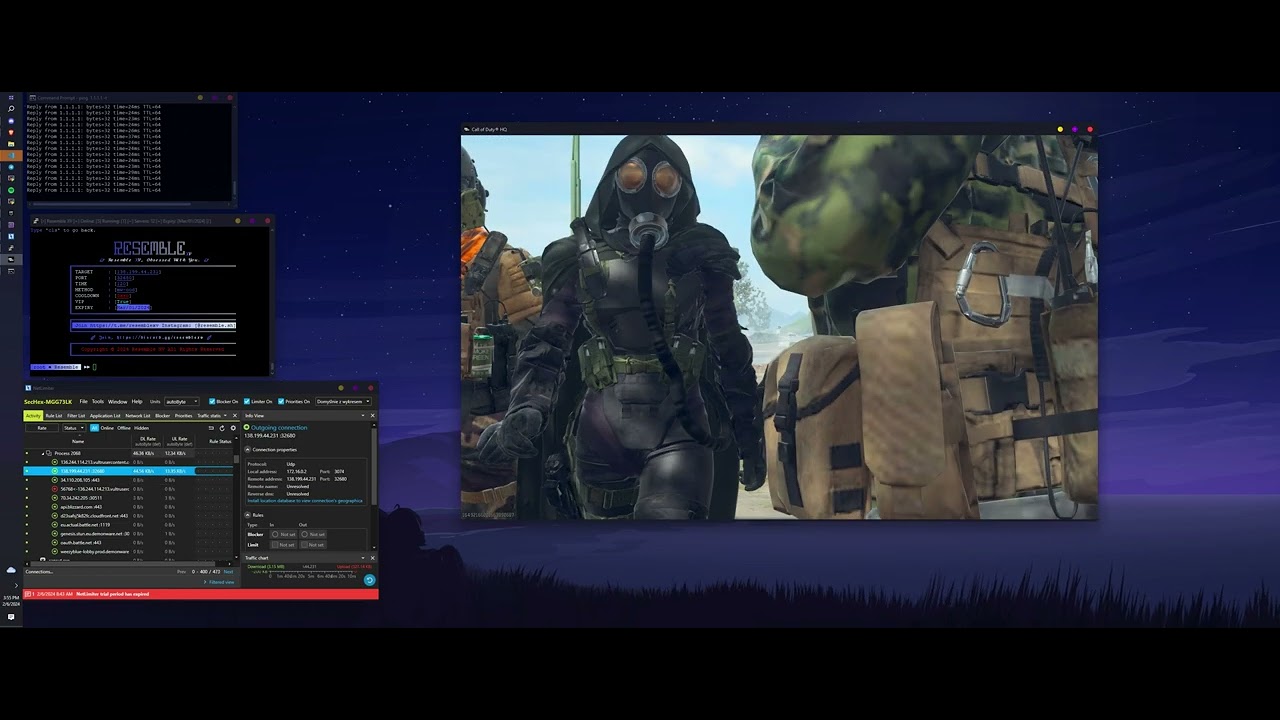Toggle the Limiter On checkbox
The image size is (1280, 720).
tap(247, 401)
